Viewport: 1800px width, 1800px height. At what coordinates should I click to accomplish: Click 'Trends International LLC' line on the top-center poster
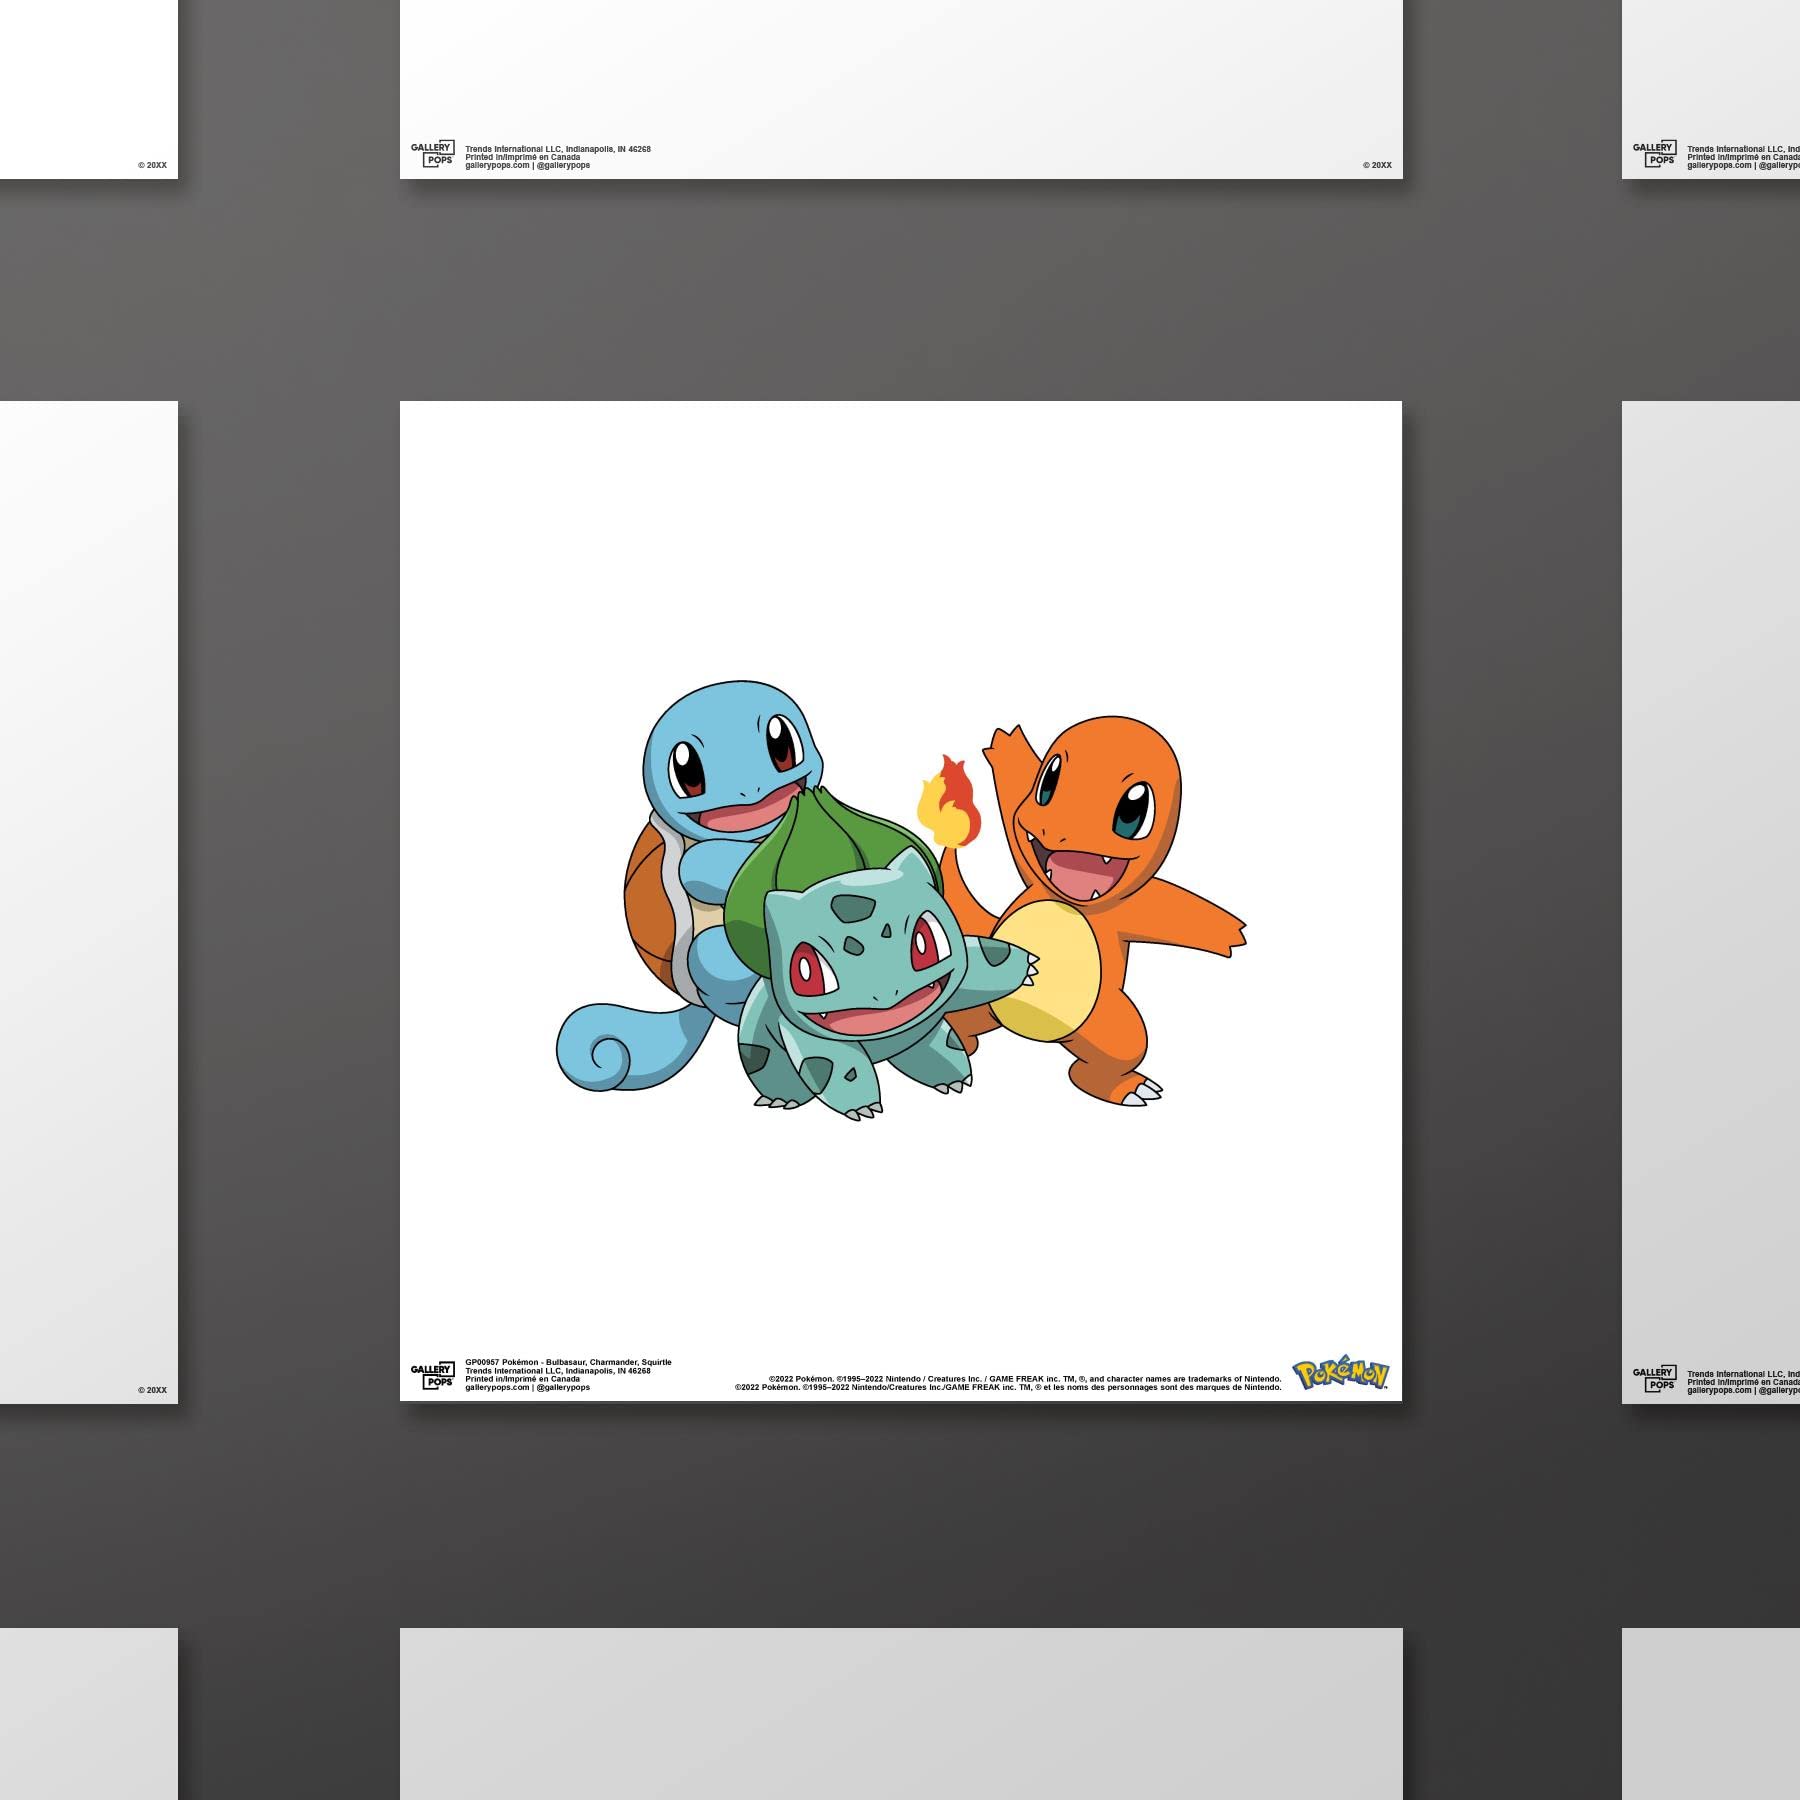click(558, 149)
